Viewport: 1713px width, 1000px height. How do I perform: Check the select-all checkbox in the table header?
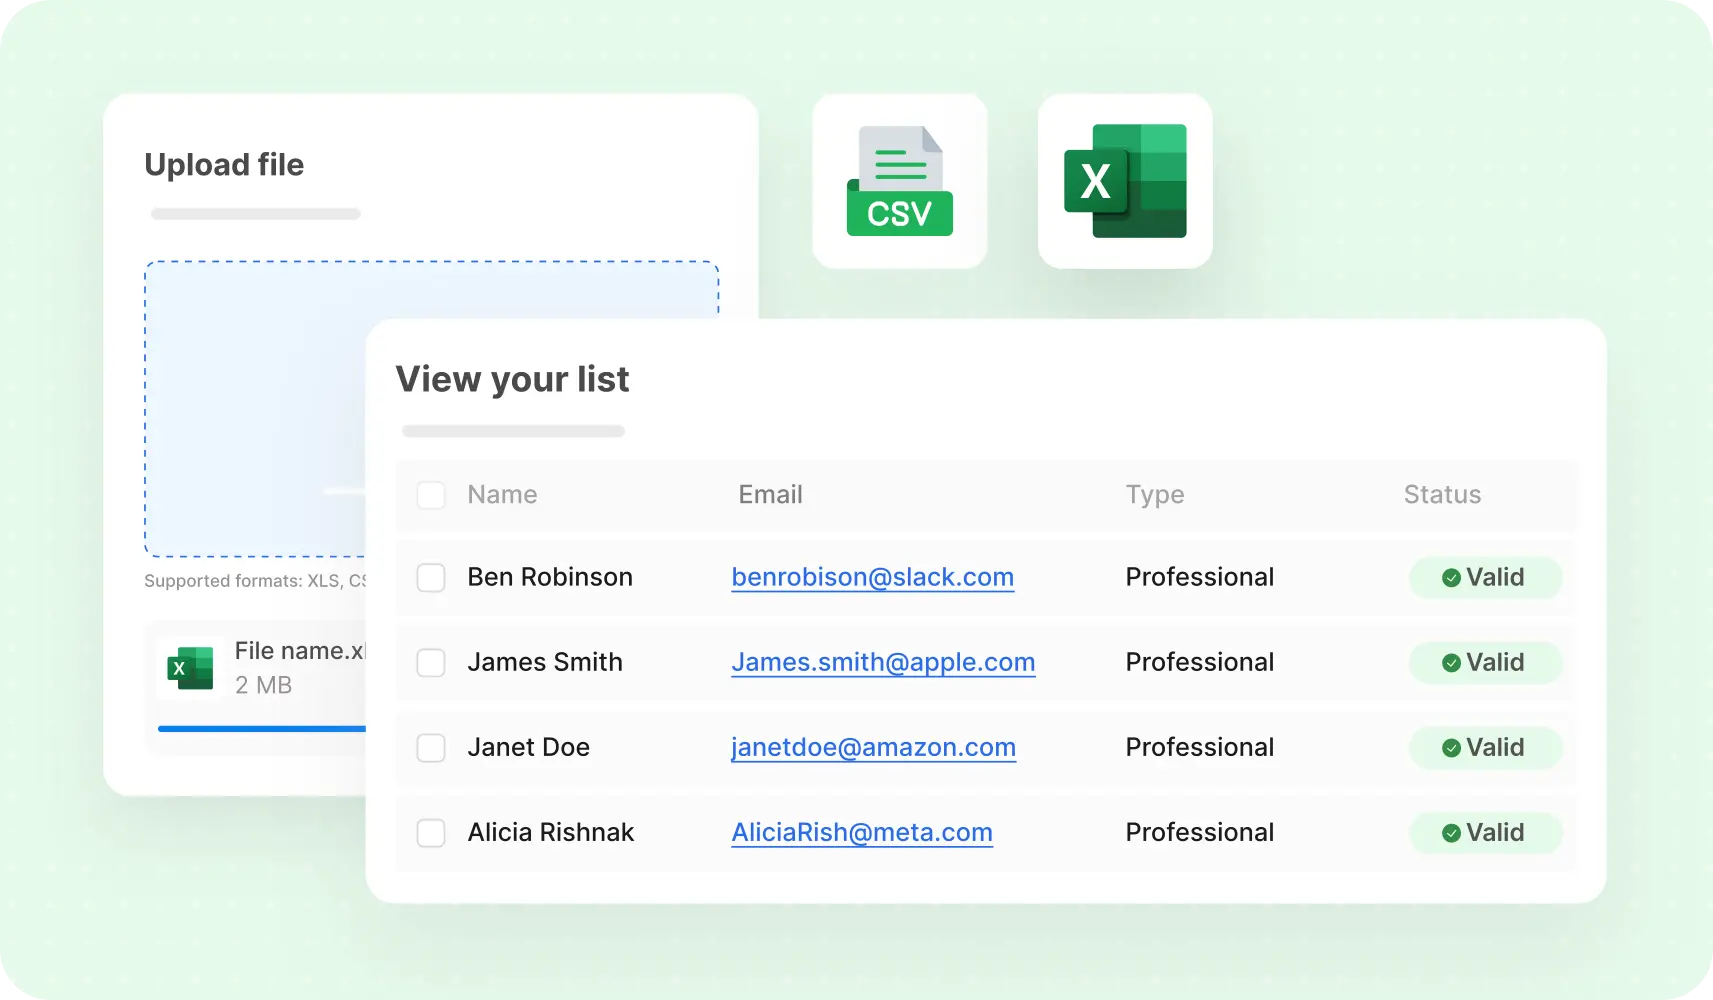(x=431, y=494)
